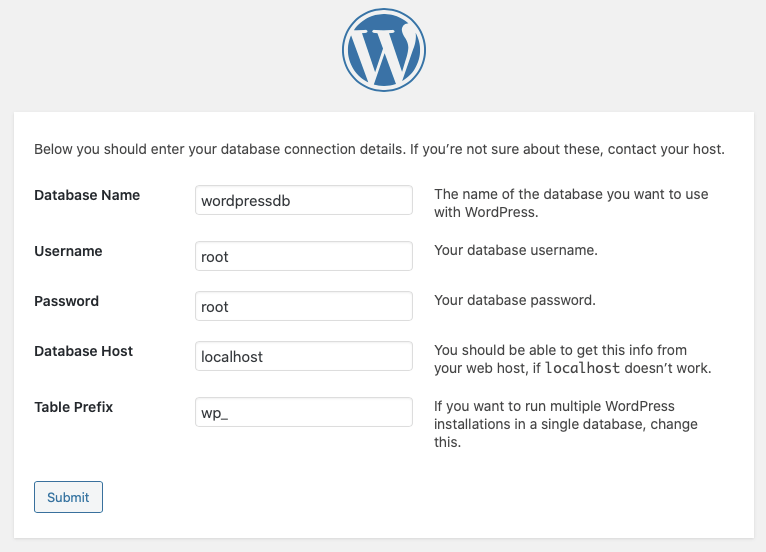This screenshot has height=552, width=766.
Task: Click the "Database Name" field label
Action: (x=87, y=195)
